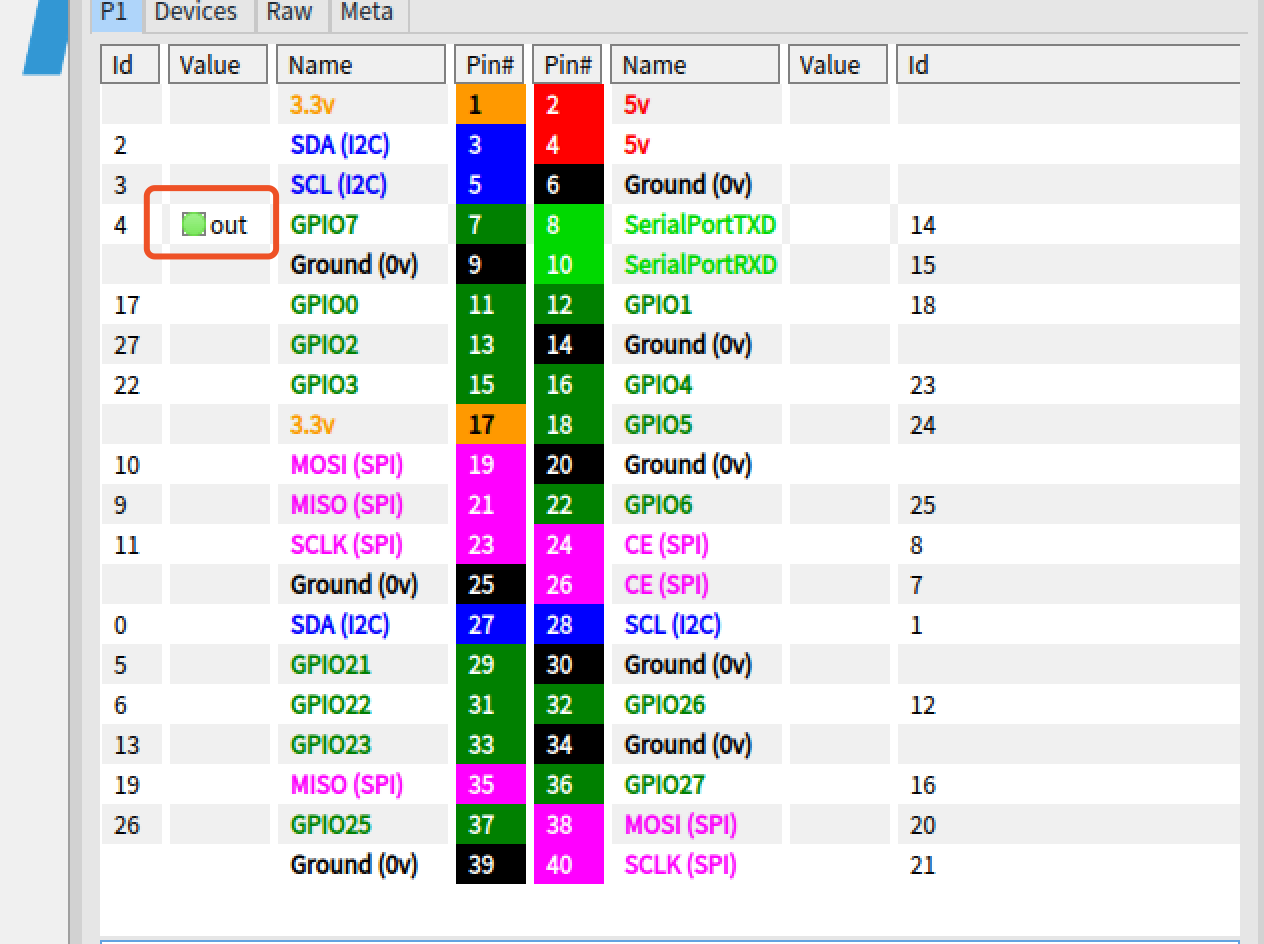Select the GPIO25 name on pin 37
The image size is (1264, 944).
(331, 824)
